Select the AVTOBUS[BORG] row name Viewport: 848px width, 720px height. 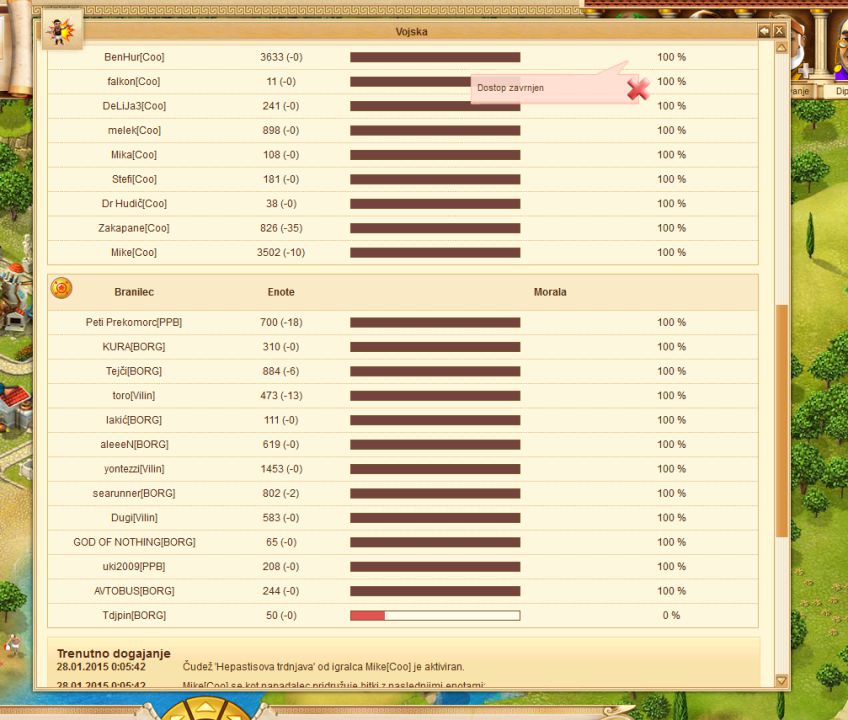coord(134,591)
